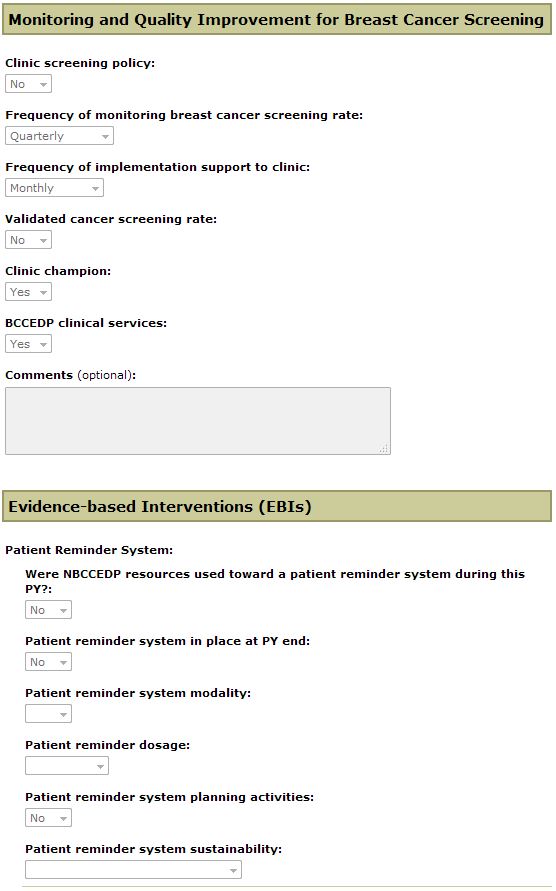The width and height of the screenshot is (556, 891).
Task: Click inside the optional Comments text area
Action: tap(198, 421)
